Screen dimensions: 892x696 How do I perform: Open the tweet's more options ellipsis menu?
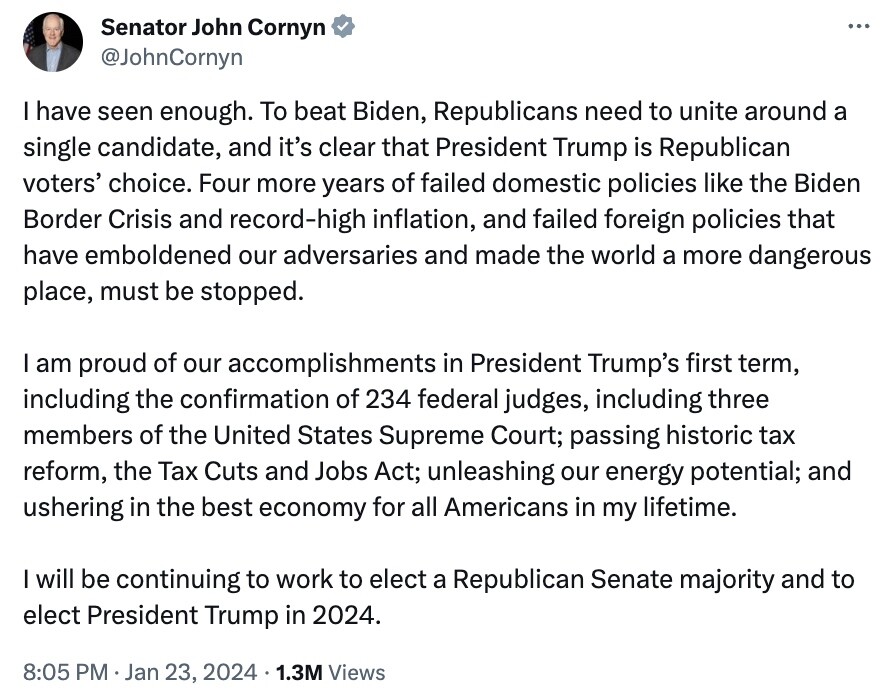pyautogui.click(x=857, y=27)
